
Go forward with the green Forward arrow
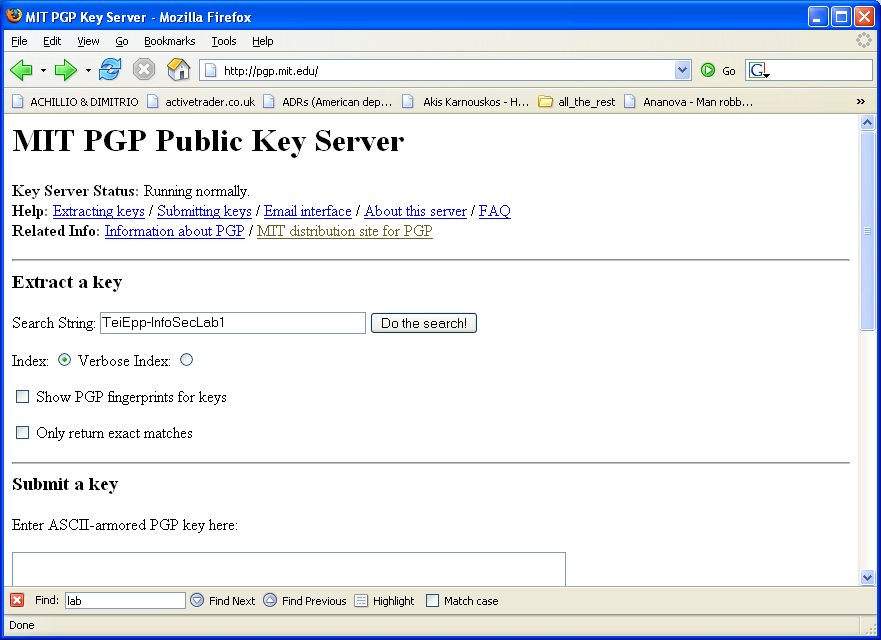click(66, 70)
